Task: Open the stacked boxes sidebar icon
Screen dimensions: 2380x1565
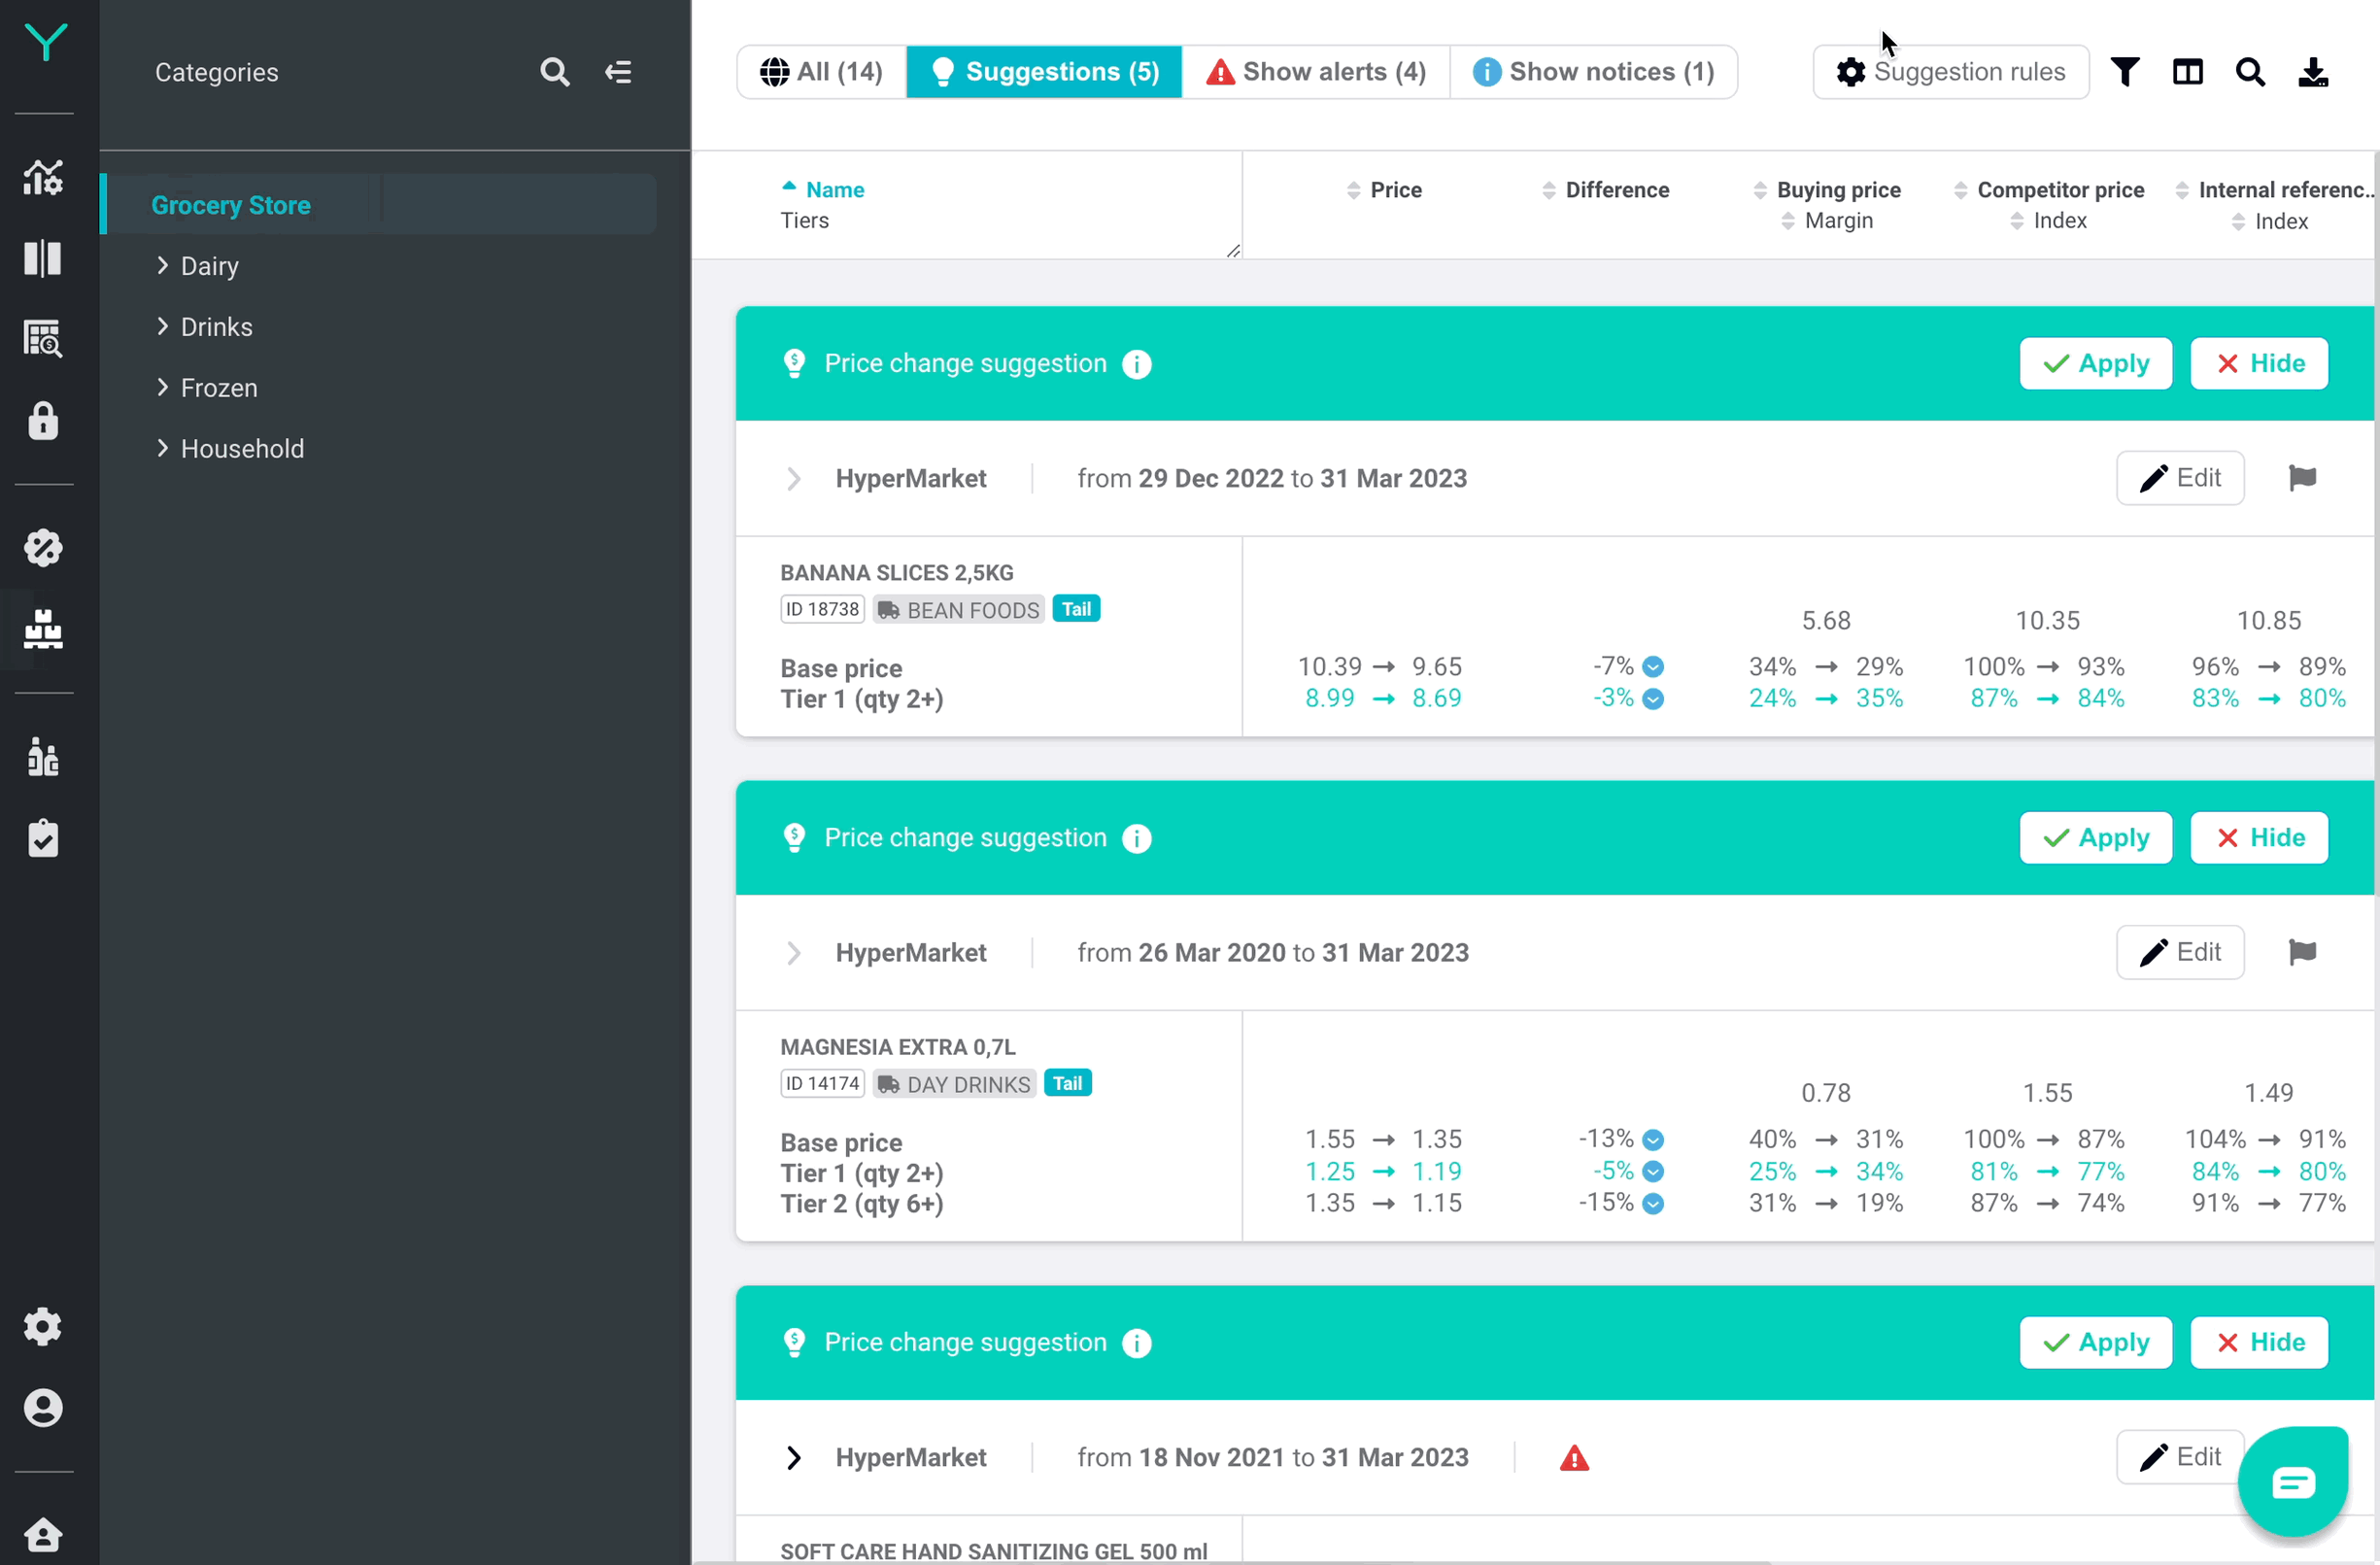Action: (x=43, y=629)
